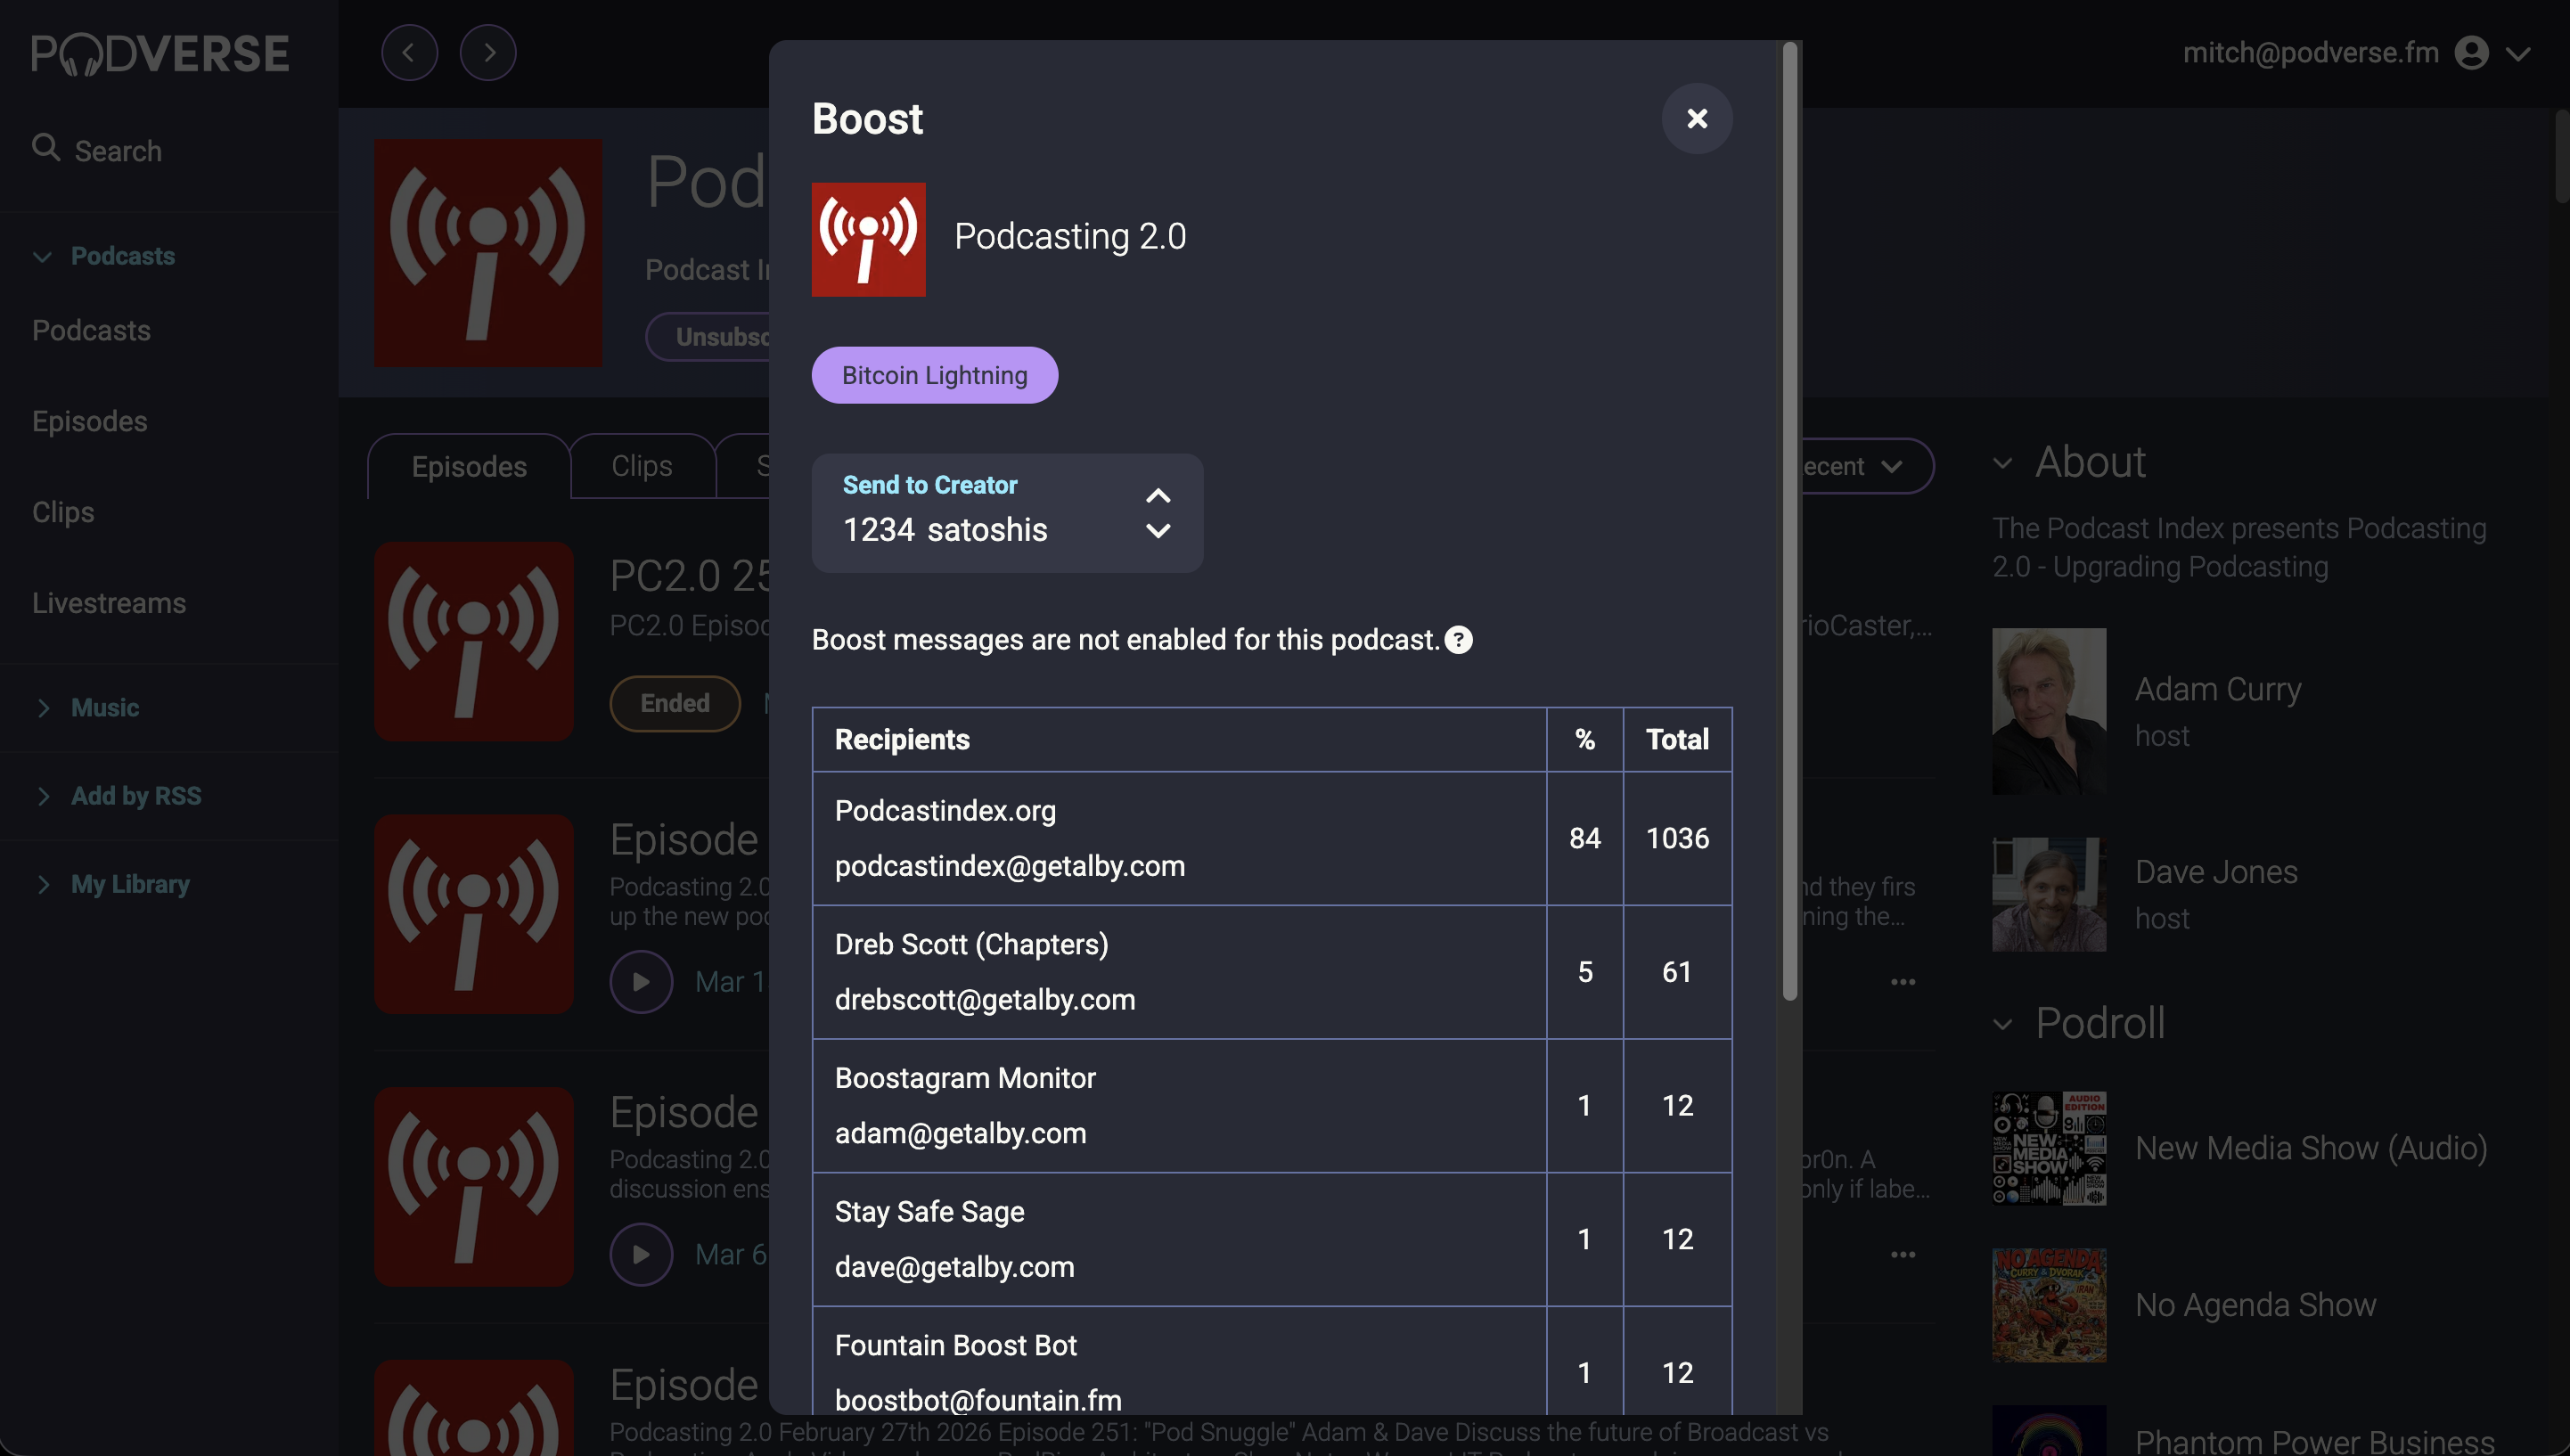Go forward with the right arrow button
Screen dimensions: 2570x1456
[488, 53]
